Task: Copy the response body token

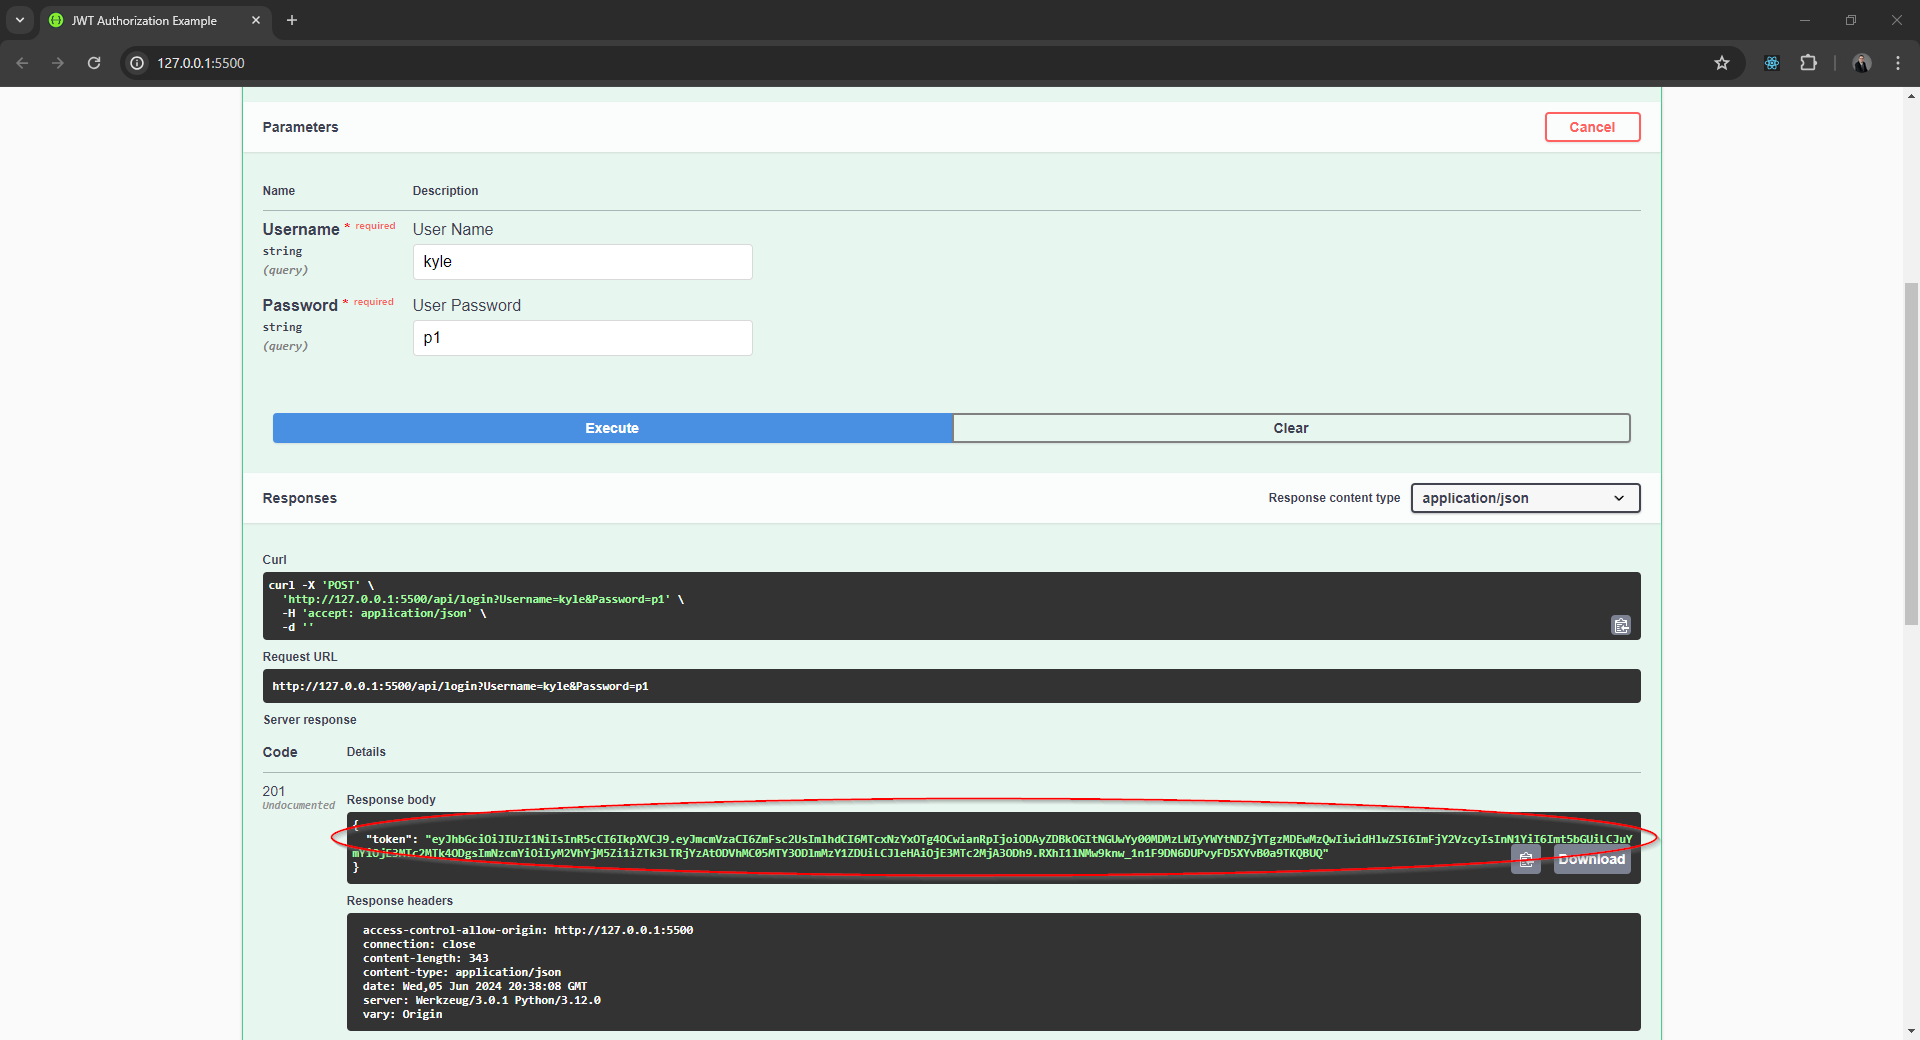Action: (1525, 860)
